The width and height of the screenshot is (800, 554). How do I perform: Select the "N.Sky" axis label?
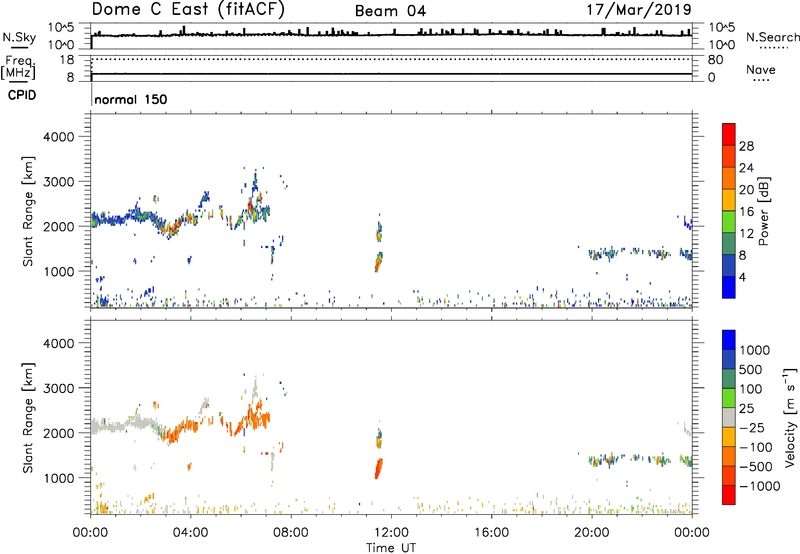[x=19, y=37]
